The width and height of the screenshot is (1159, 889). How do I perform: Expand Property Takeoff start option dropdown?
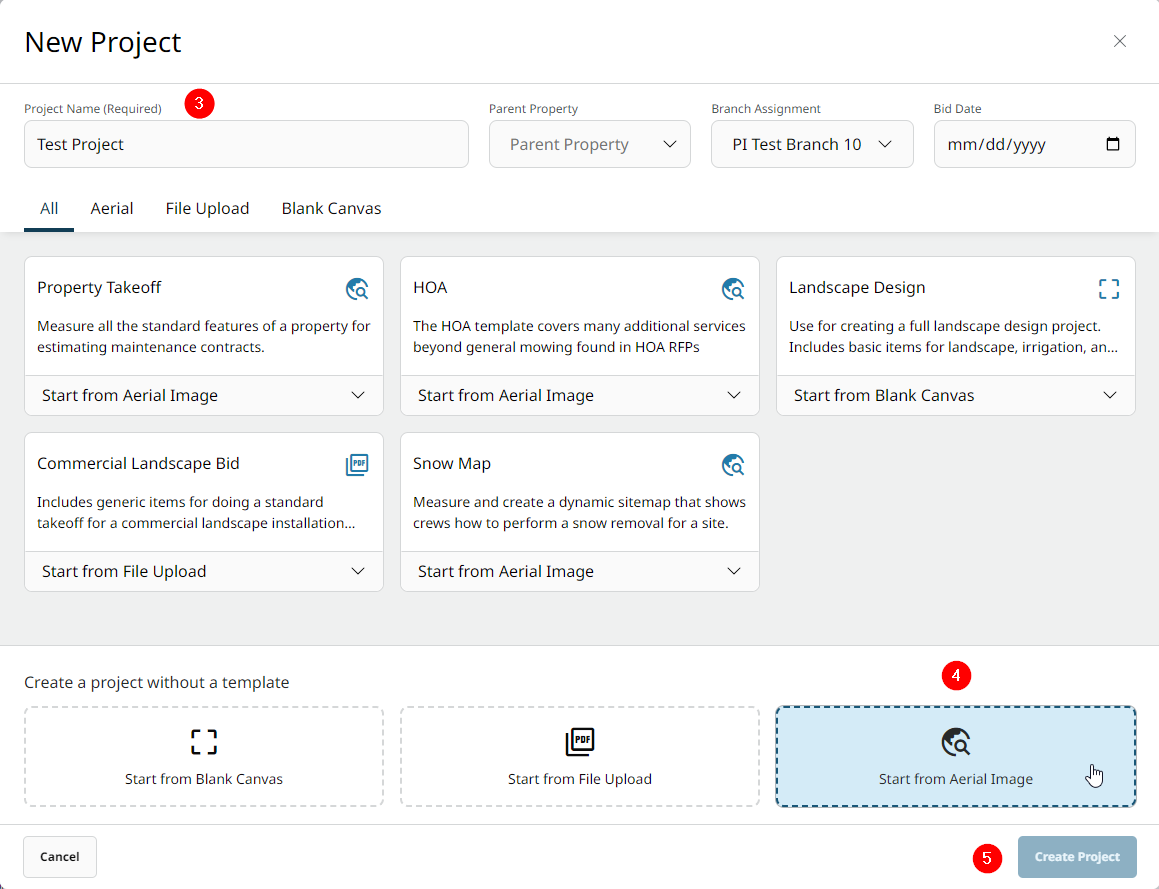click(204, 395)
